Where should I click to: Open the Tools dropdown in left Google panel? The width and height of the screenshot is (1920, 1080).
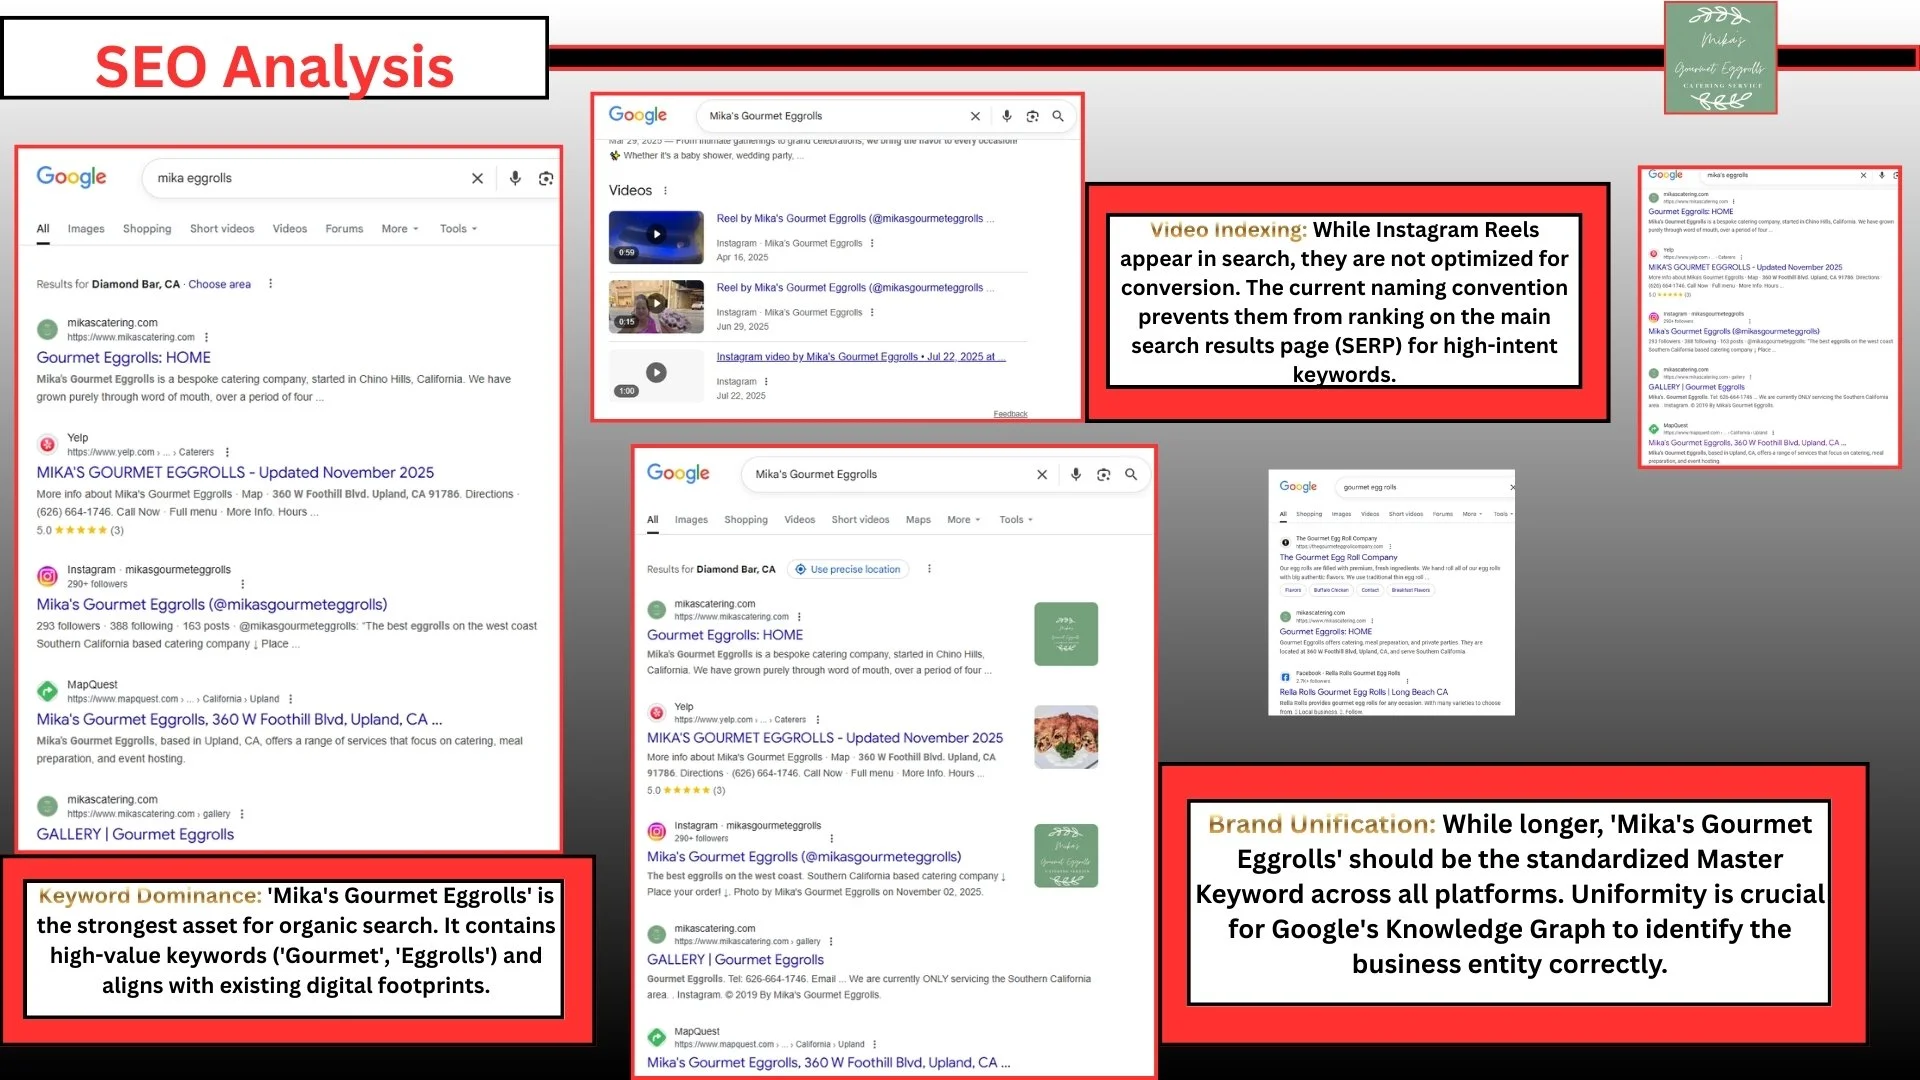click(x=458, y=229)
